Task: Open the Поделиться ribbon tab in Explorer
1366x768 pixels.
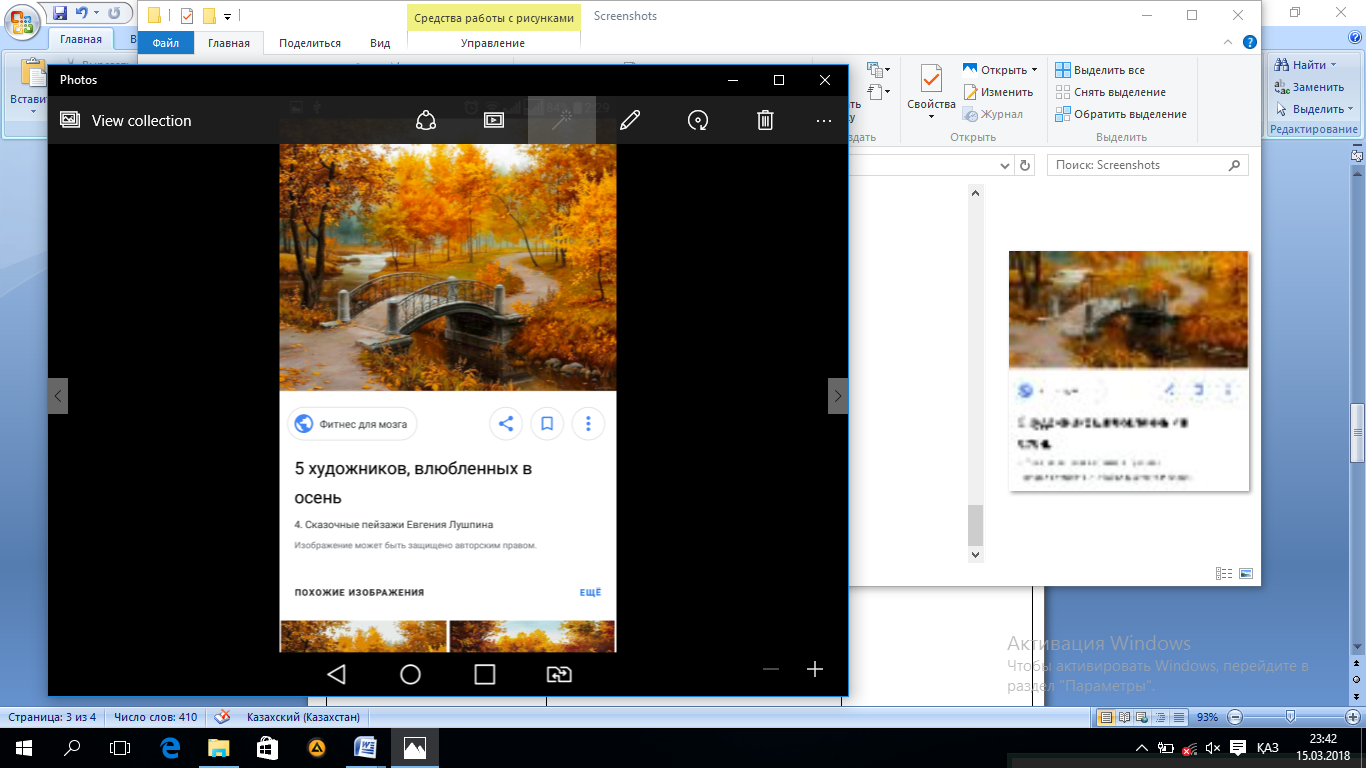Action: pyautogui.click(x=310, y=43)
